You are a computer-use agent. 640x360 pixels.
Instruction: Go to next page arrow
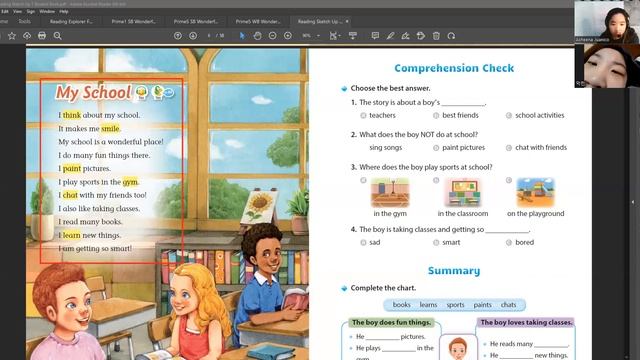pos(193,36)
